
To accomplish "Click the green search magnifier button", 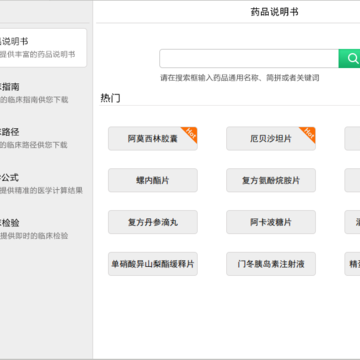I will (x=349, y=59).
